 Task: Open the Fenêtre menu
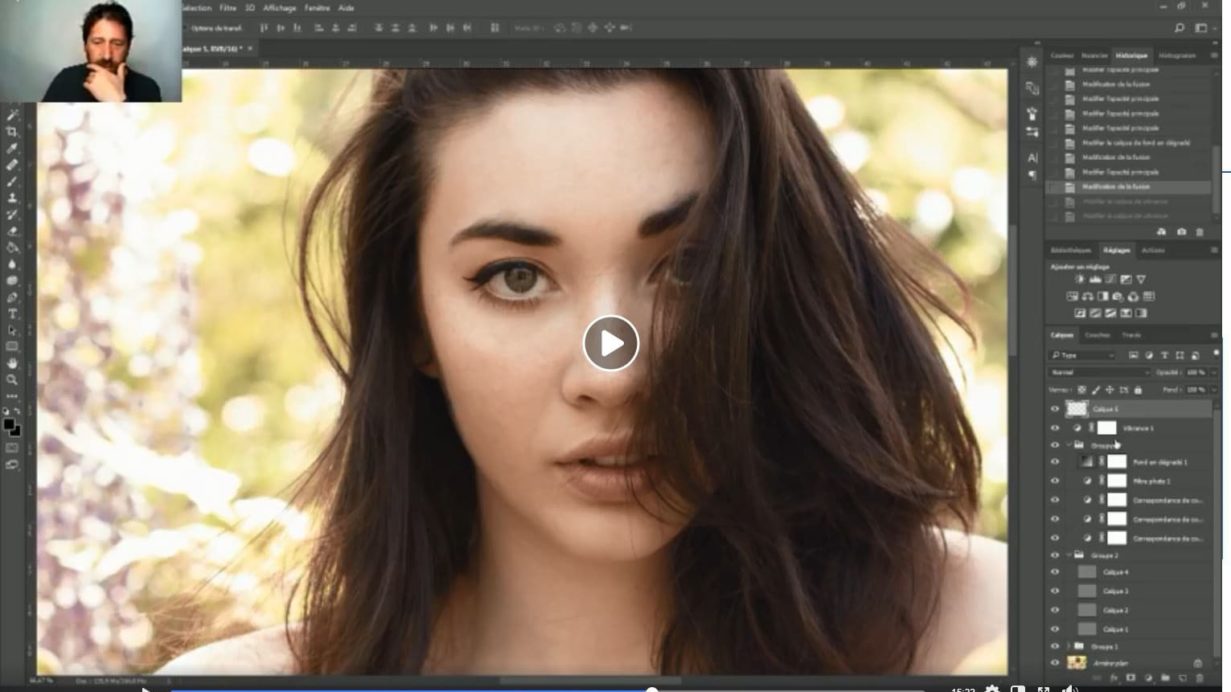click(318, 7)
